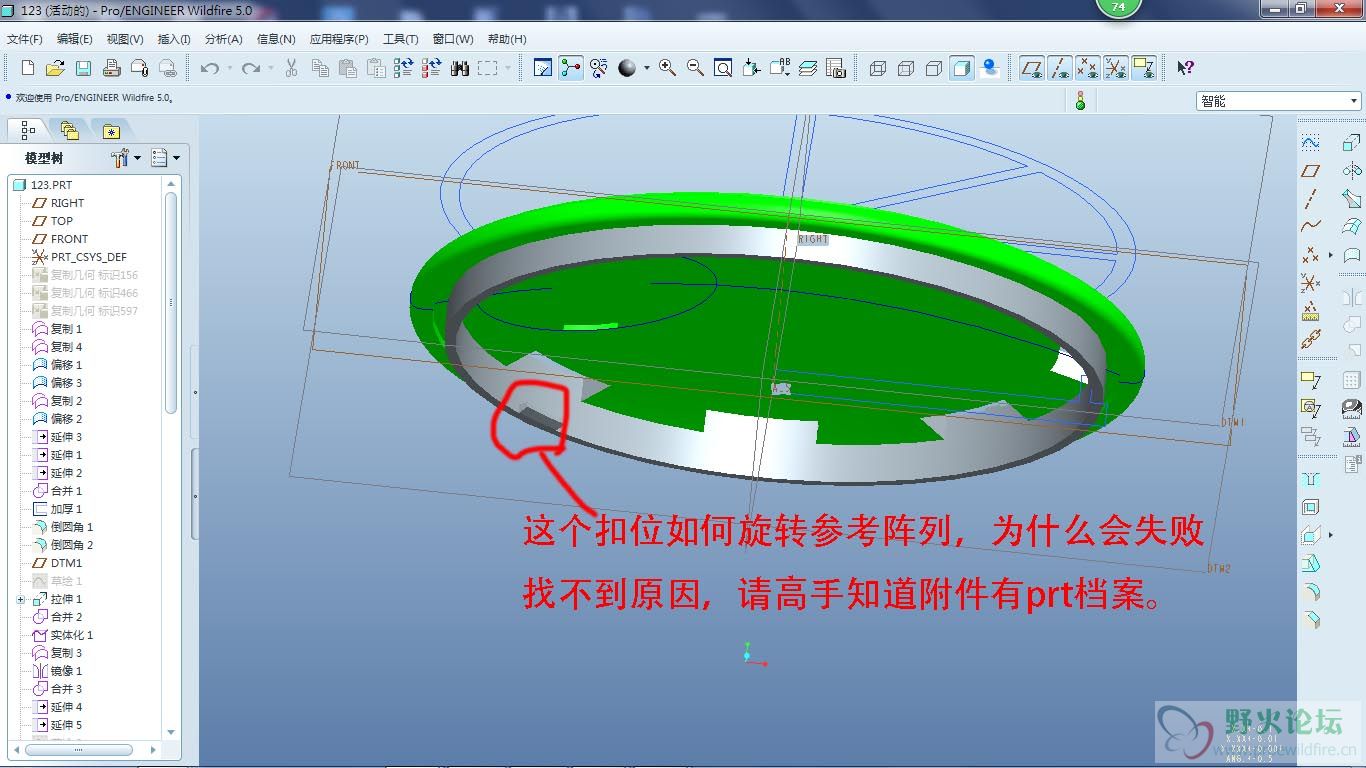
Task: Select 镜像 1 in the model tree
Action: click(67, 671)
